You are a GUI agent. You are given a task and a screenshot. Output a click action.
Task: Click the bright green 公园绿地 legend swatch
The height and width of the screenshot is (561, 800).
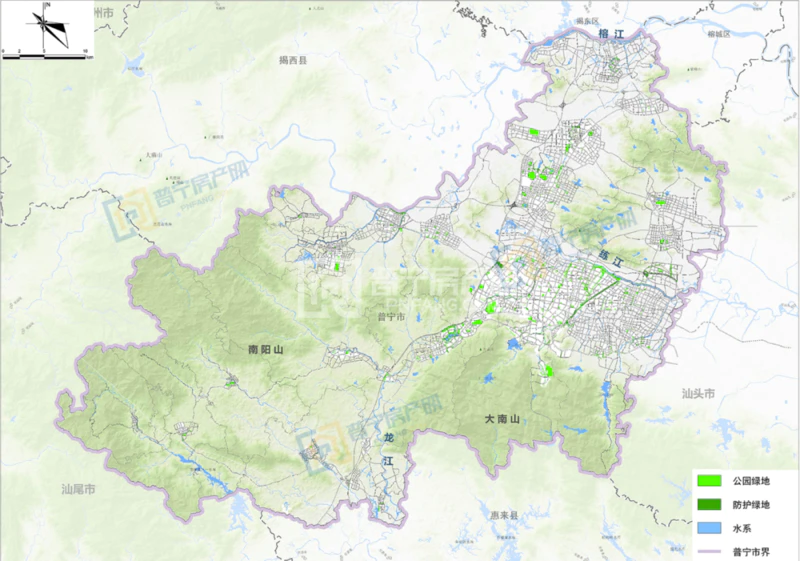coord(710,482)
